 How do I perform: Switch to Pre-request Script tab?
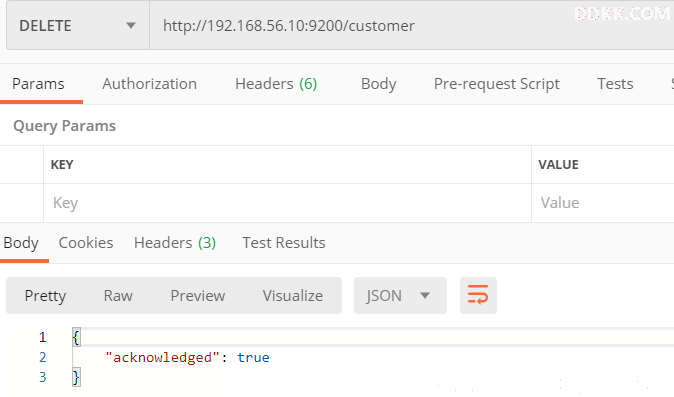tap(496, 84)
